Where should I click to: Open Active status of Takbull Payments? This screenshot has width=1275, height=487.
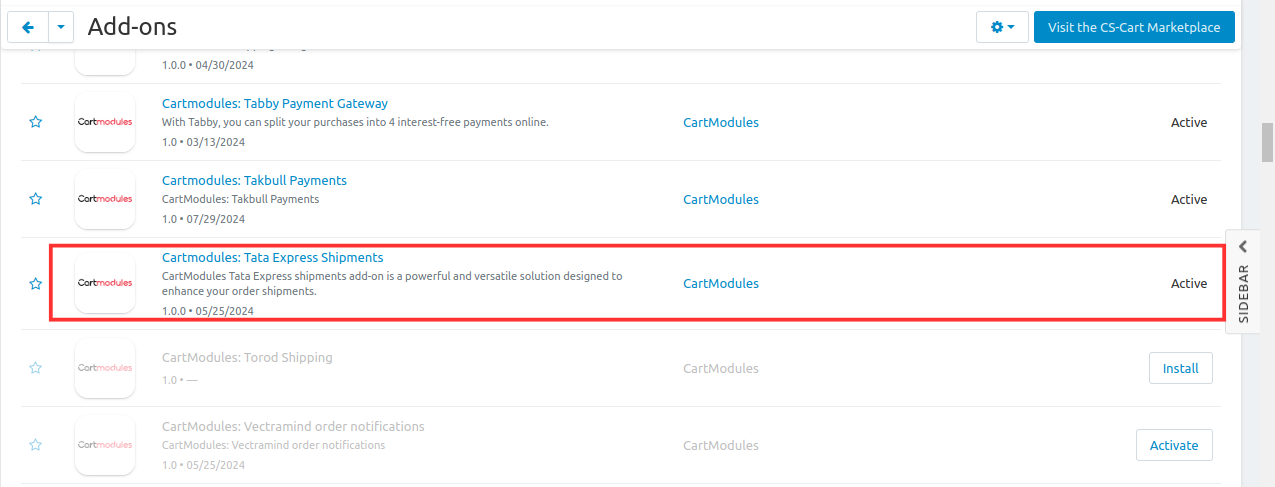tap(1189, 199)
